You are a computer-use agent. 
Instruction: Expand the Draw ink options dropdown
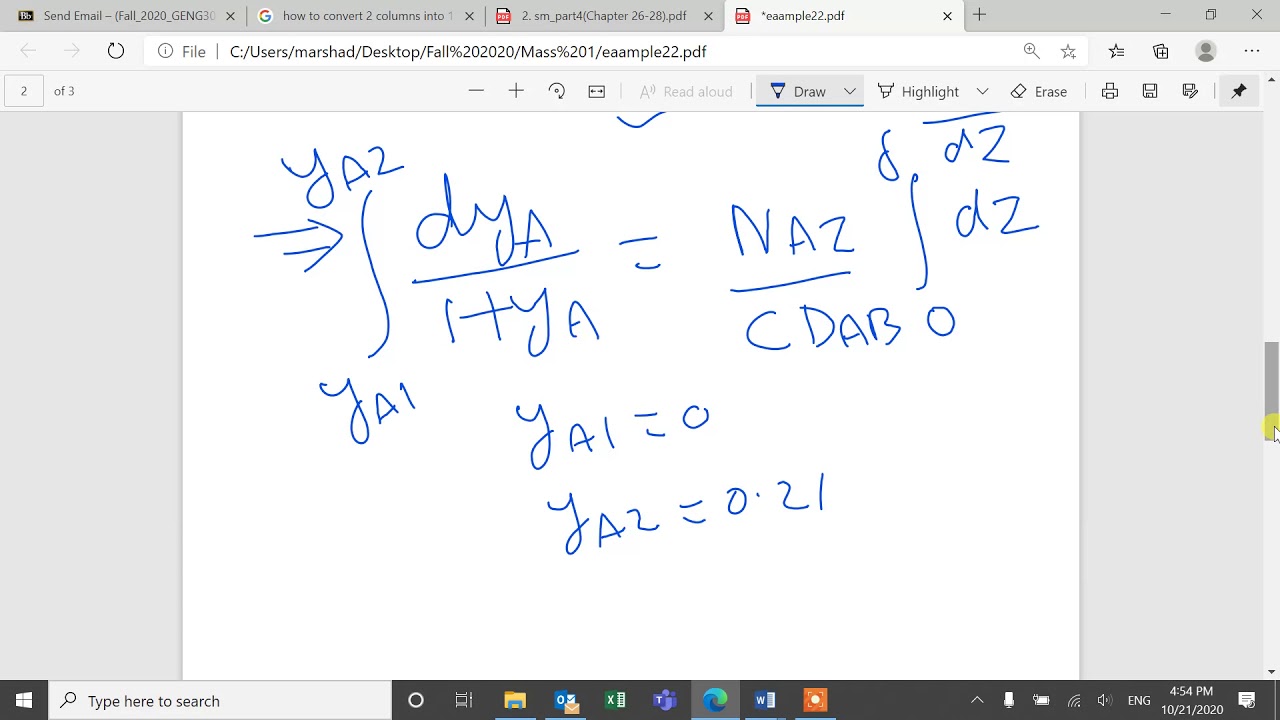coord(849,91)
